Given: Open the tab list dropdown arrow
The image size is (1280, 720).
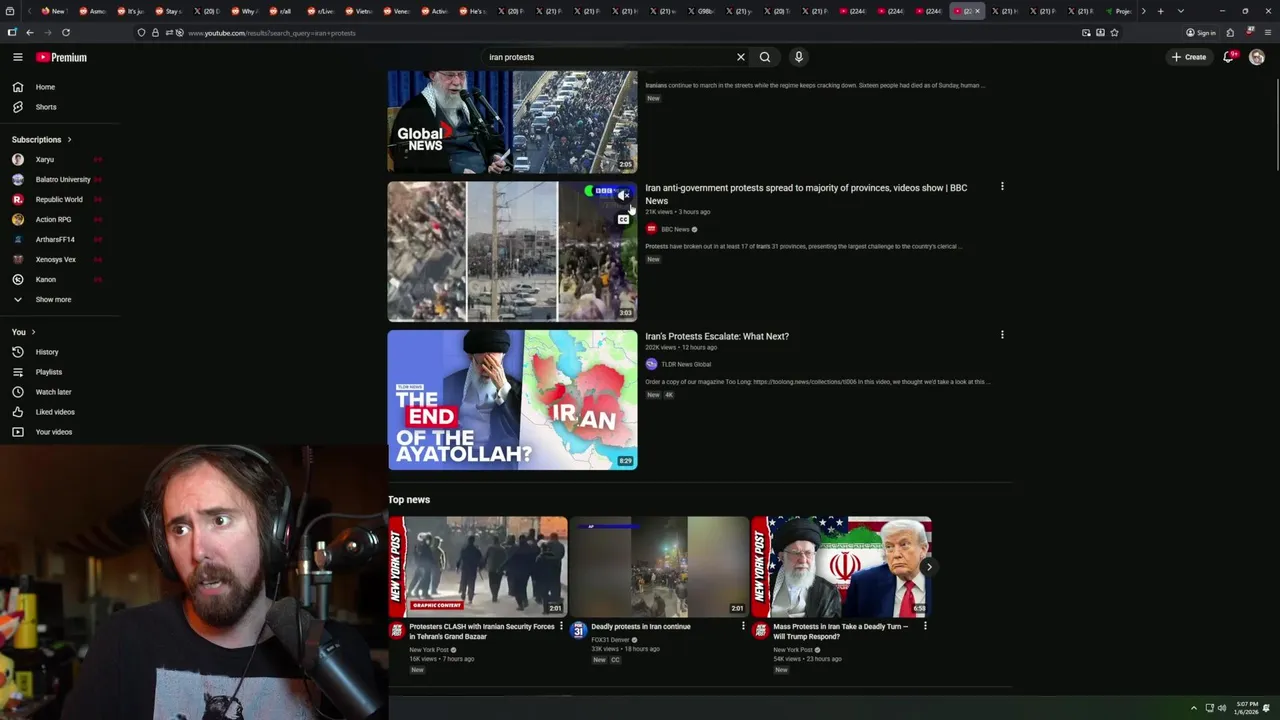Looking at the screenshot, I should tap(1181, 11).
